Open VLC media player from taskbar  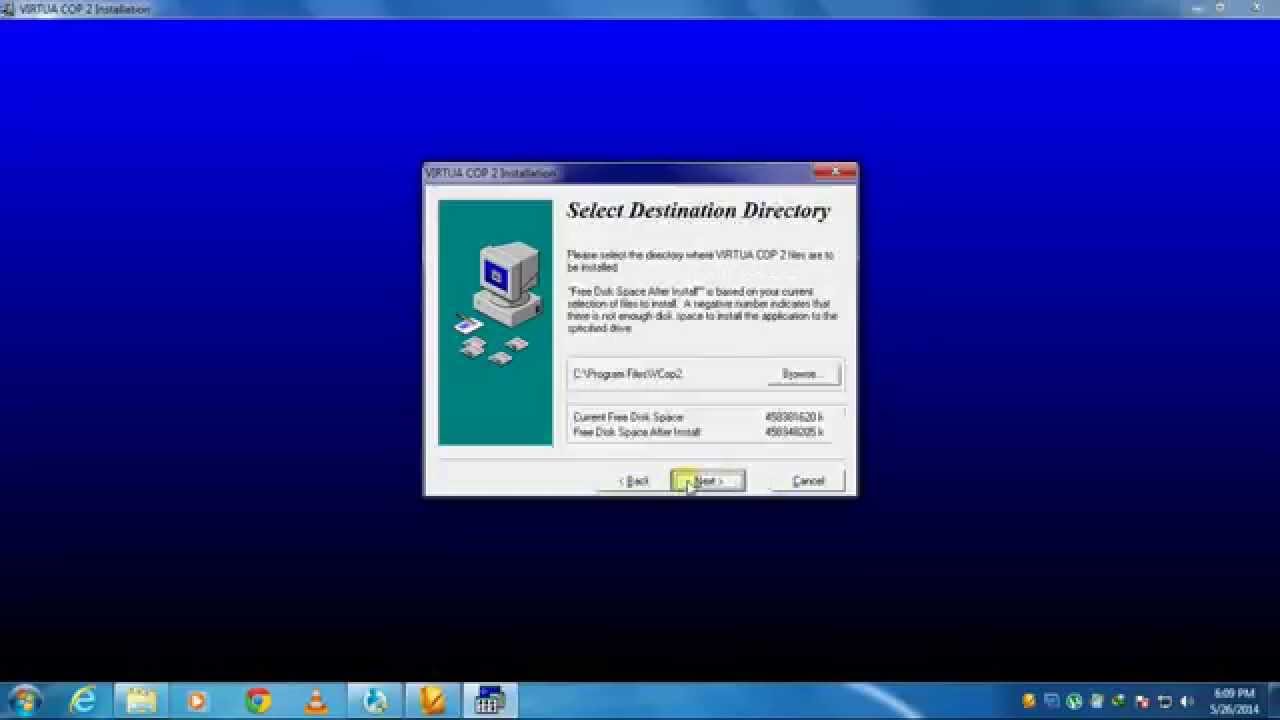316,701
